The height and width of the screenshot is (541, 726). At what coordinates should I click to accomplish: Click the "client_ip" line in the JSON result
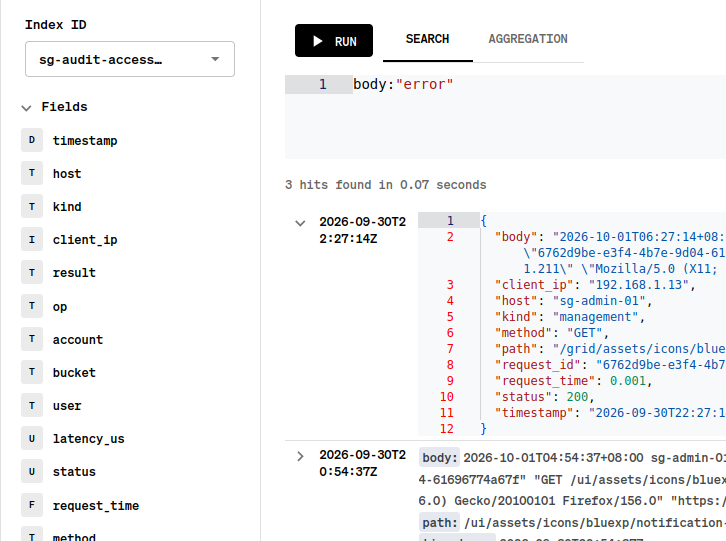coord(595,284)
